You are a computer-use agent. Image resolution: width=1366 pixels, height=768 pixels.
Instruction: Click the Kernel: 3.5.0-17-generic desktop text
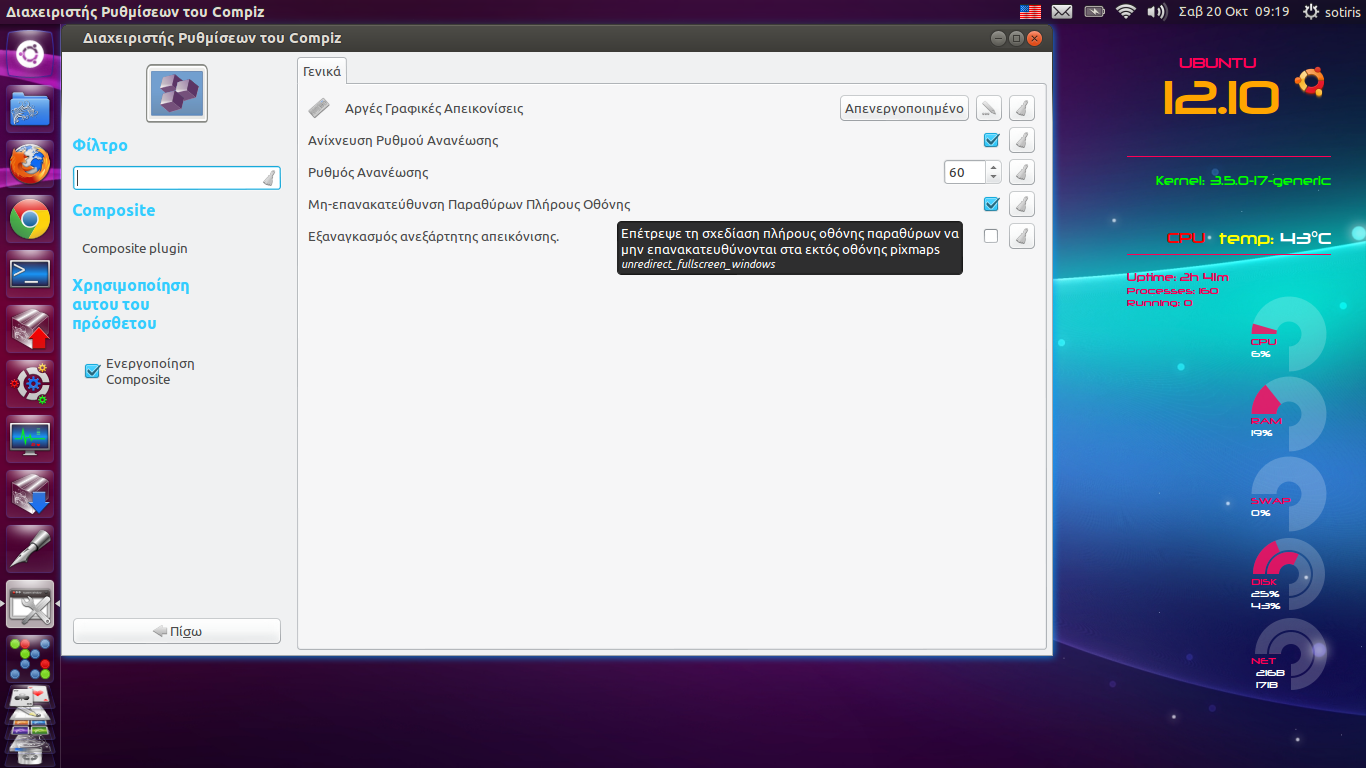point(1243,181)
